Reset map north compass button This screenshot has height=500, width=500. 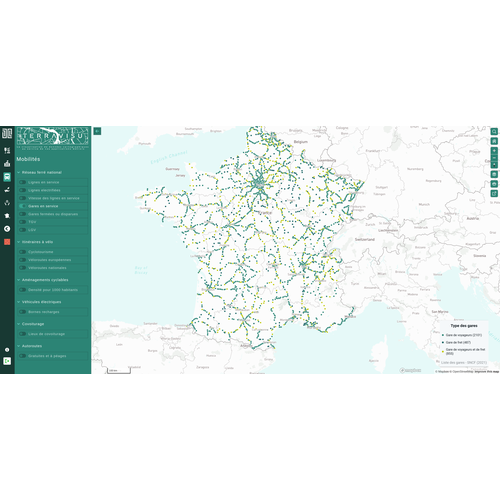click(x=494, y=165)
